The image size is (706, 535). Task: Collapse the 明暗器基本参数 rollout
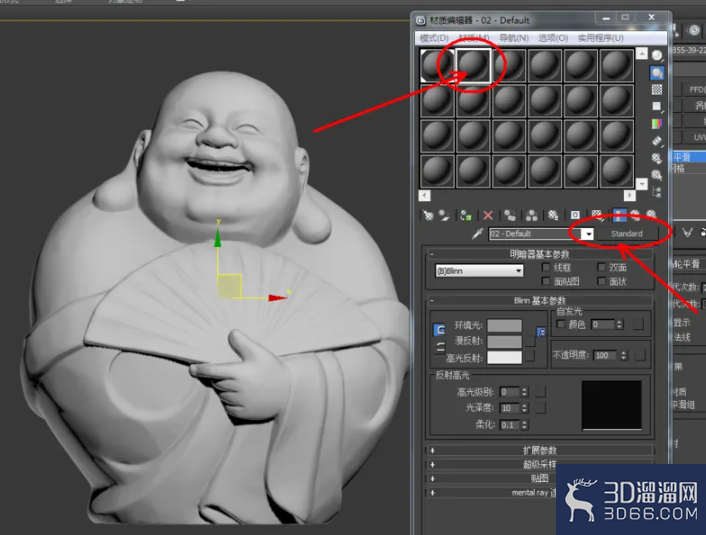(x=539, y=254)
